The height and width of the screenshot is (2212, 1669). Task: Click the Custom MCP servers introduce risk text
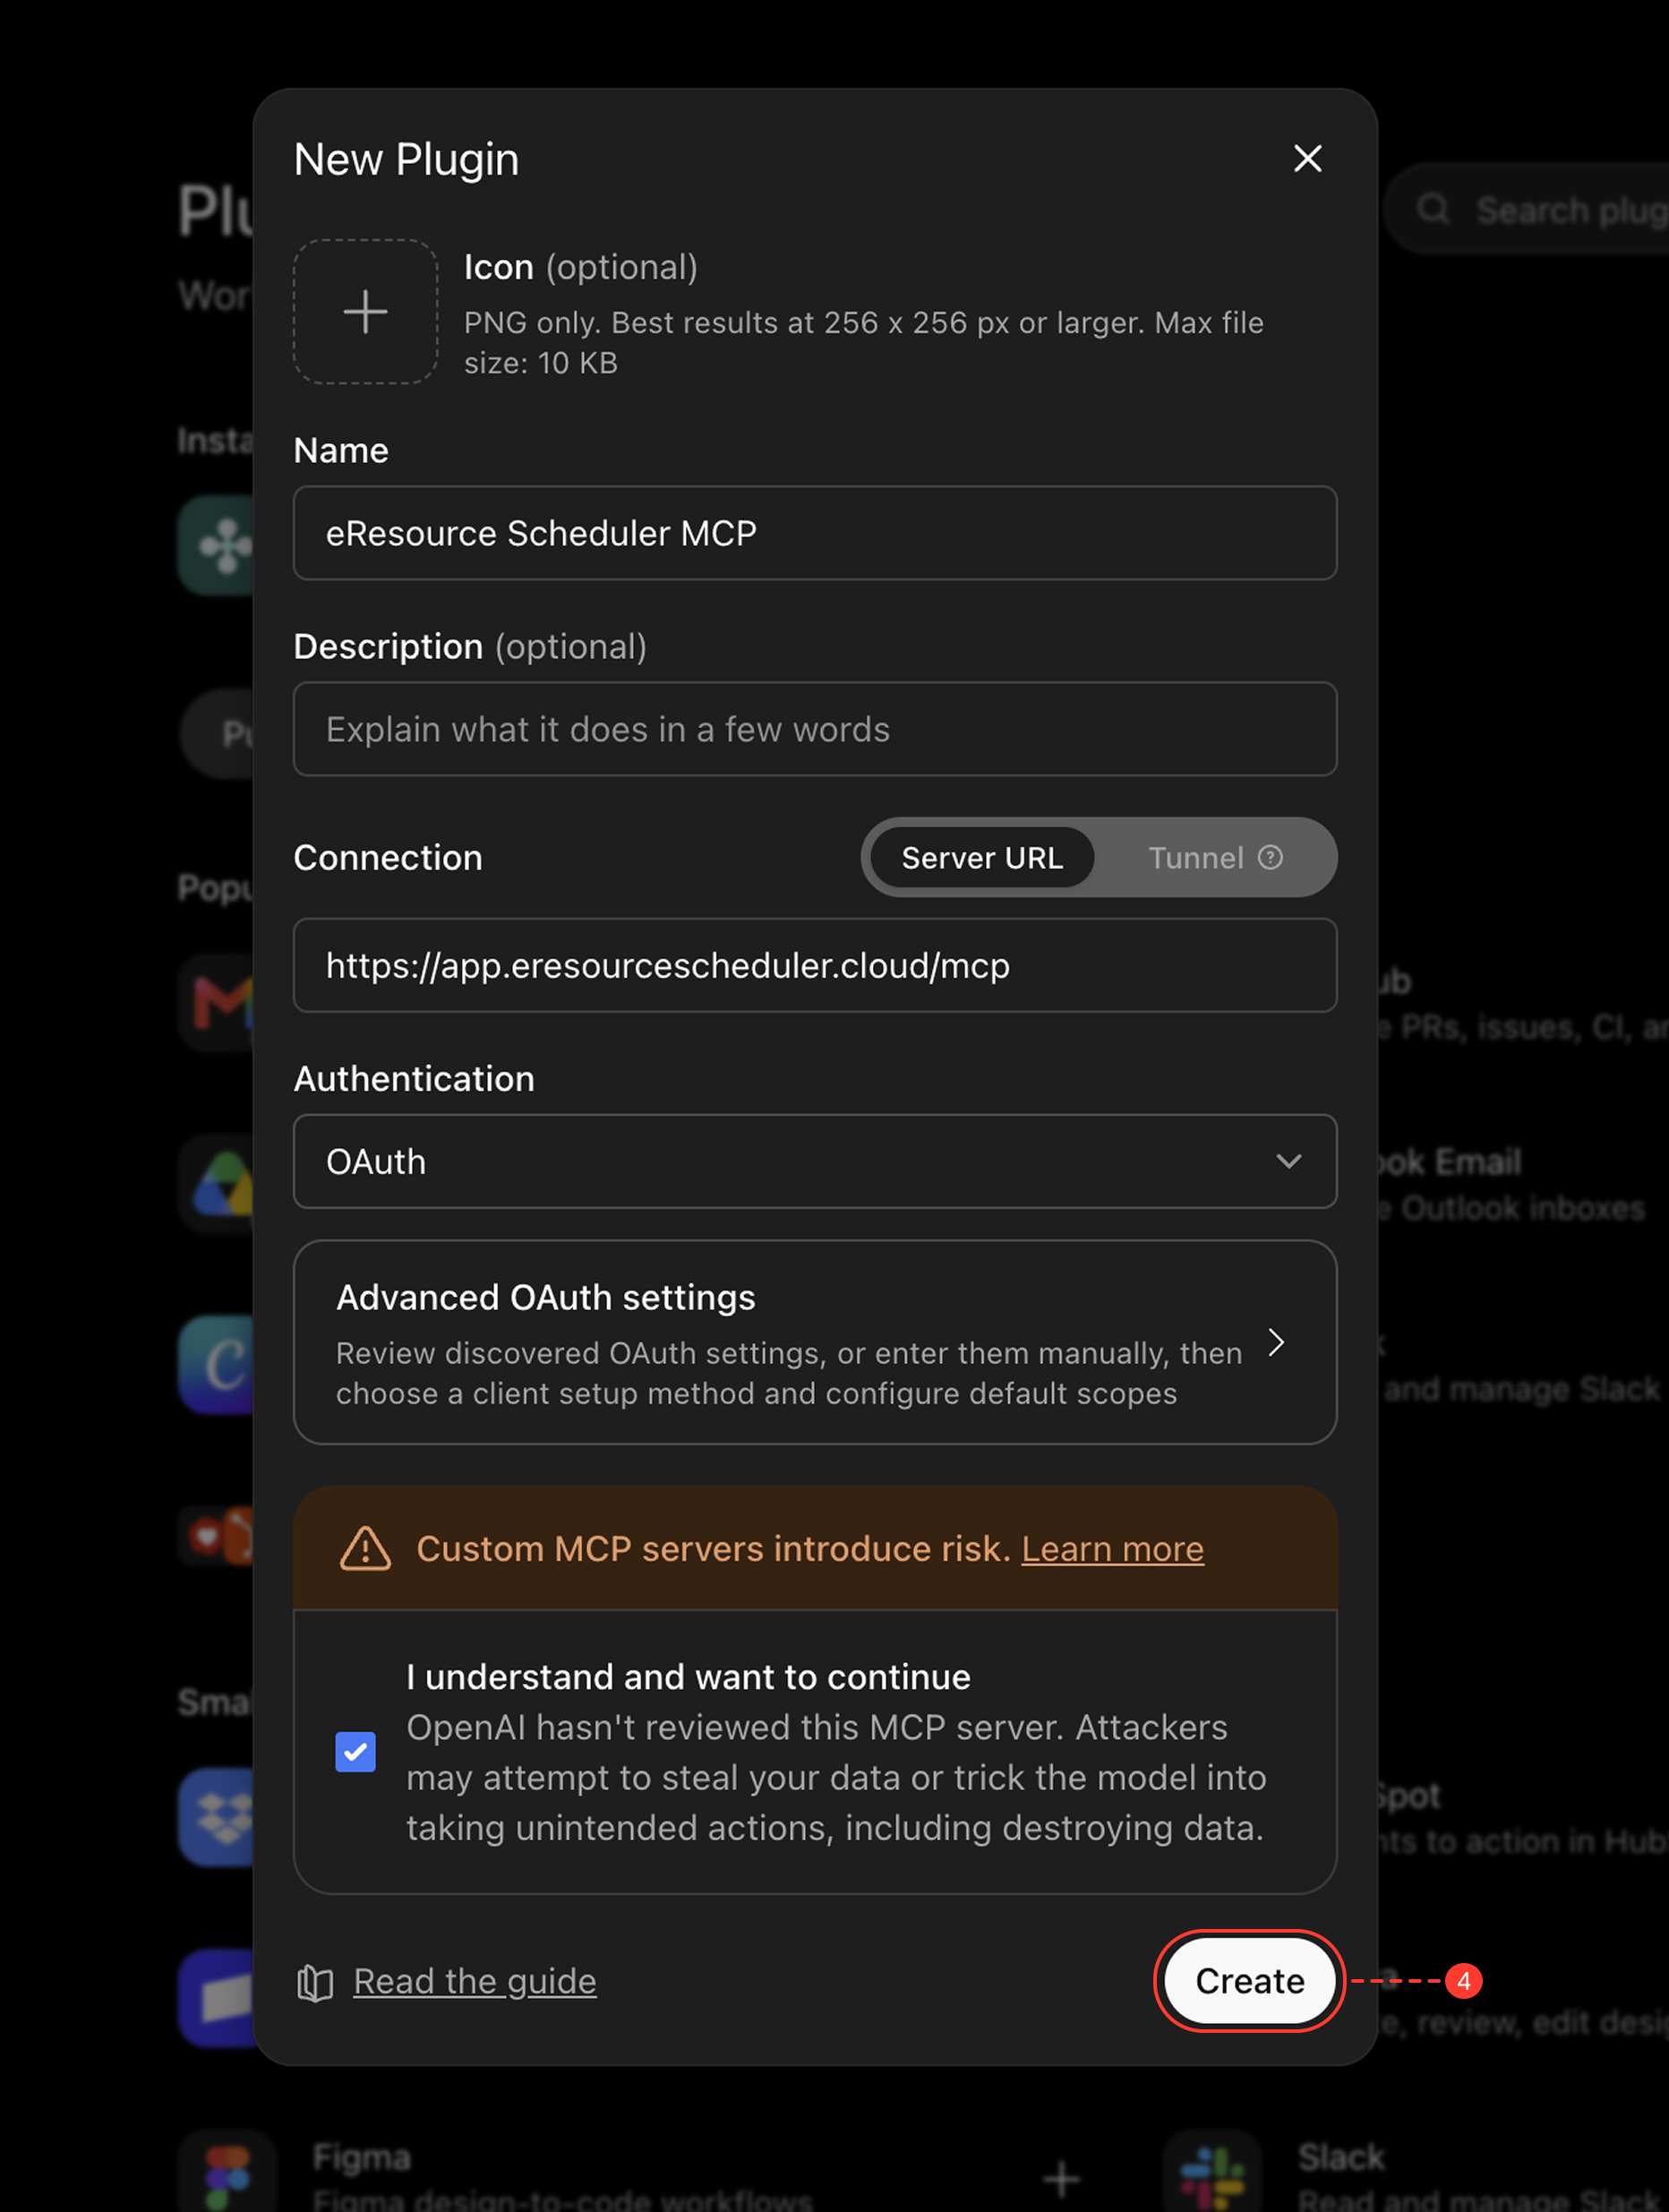pyautogui.click(x=713, y=1548)
